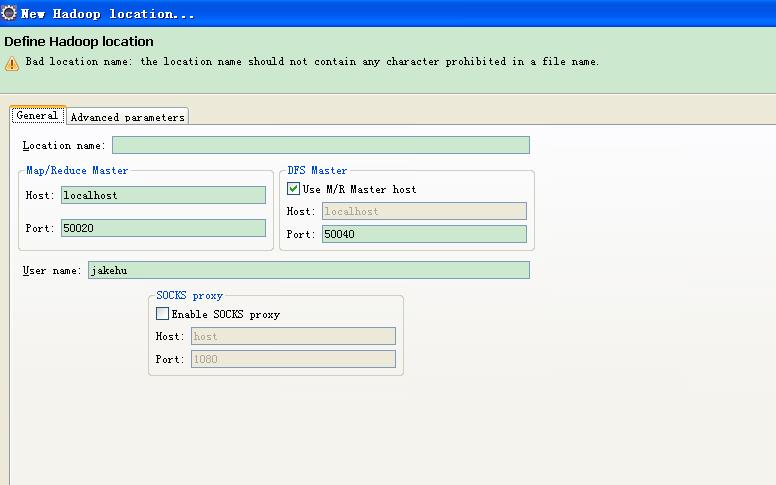Click the SOCKS proxy group title

point(190,295)
